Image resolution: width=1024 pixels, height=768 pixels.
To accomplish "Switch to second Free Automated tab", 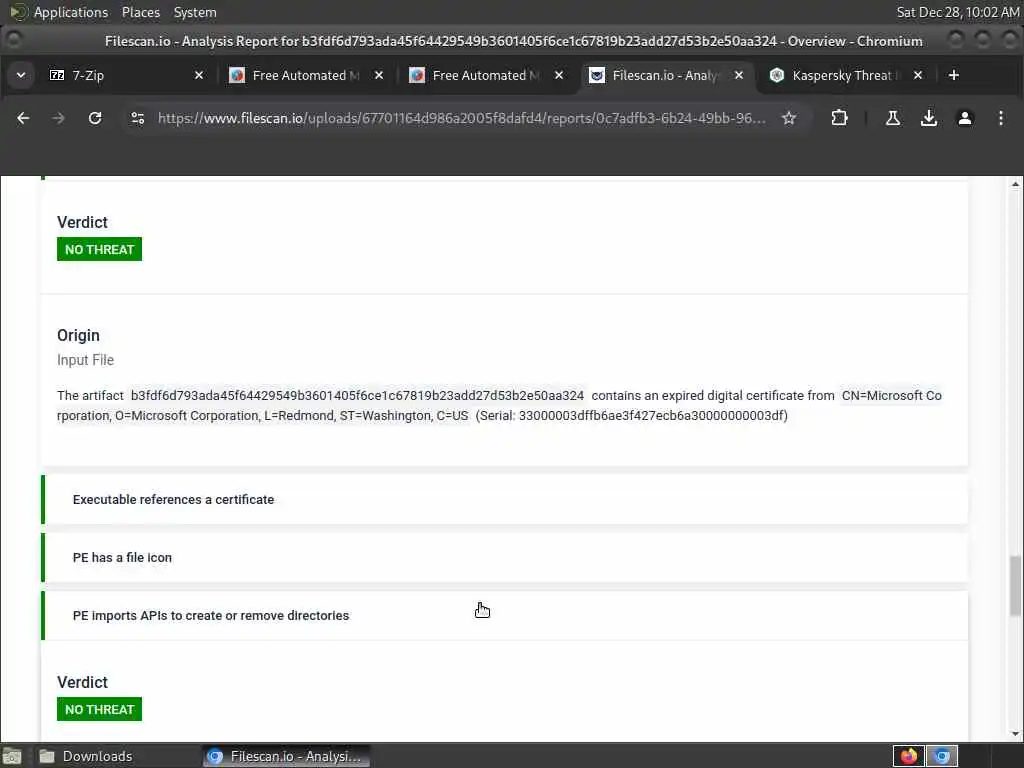I will (x=484, y=75).
